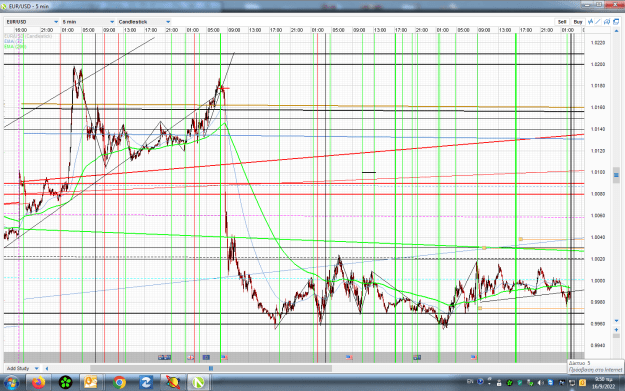Open the green-on-black circular taskbar app
Image resolution: width=625 pixels, height=391 pixels.
[65, 383]
